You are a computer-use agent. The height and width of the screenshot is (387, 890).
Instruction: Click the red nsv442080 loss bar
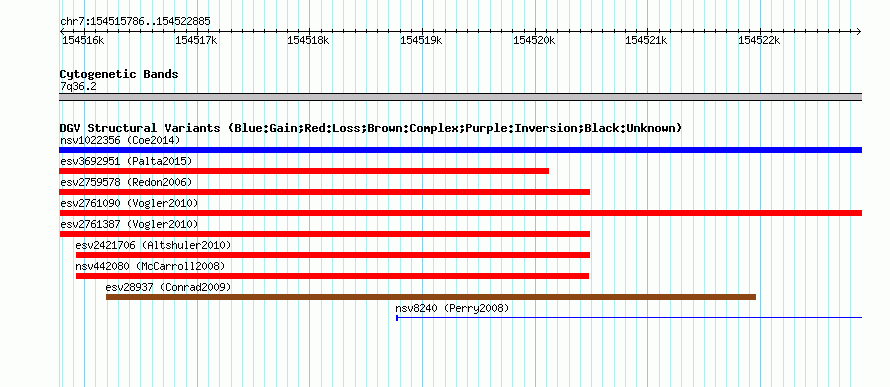point(332,276)
